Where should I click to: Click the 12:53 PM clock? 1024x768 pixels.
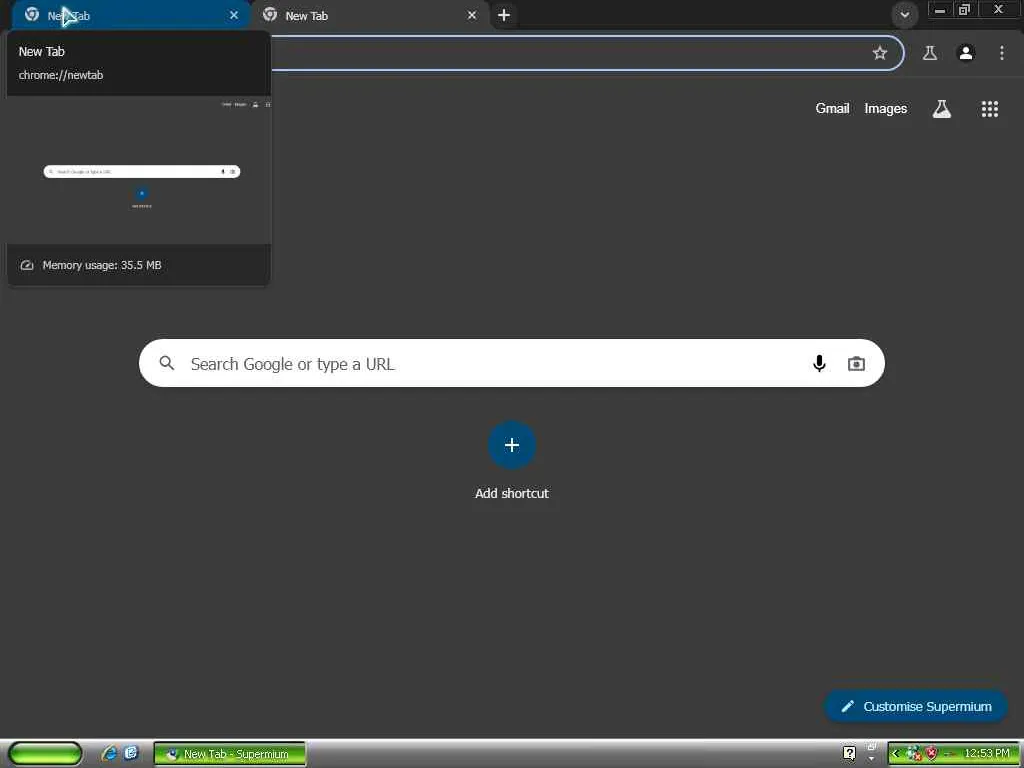pyautogui.click(x=987, y=754)
